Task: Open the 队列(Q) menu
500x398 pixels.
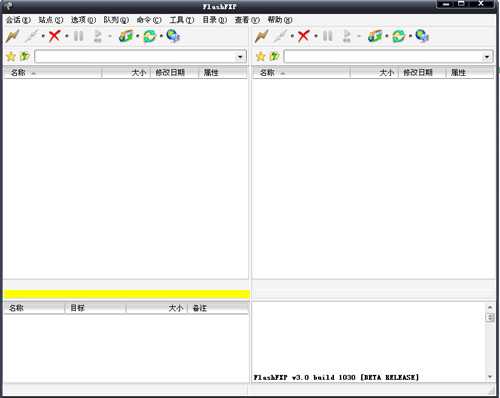Action: coord(116,20)
